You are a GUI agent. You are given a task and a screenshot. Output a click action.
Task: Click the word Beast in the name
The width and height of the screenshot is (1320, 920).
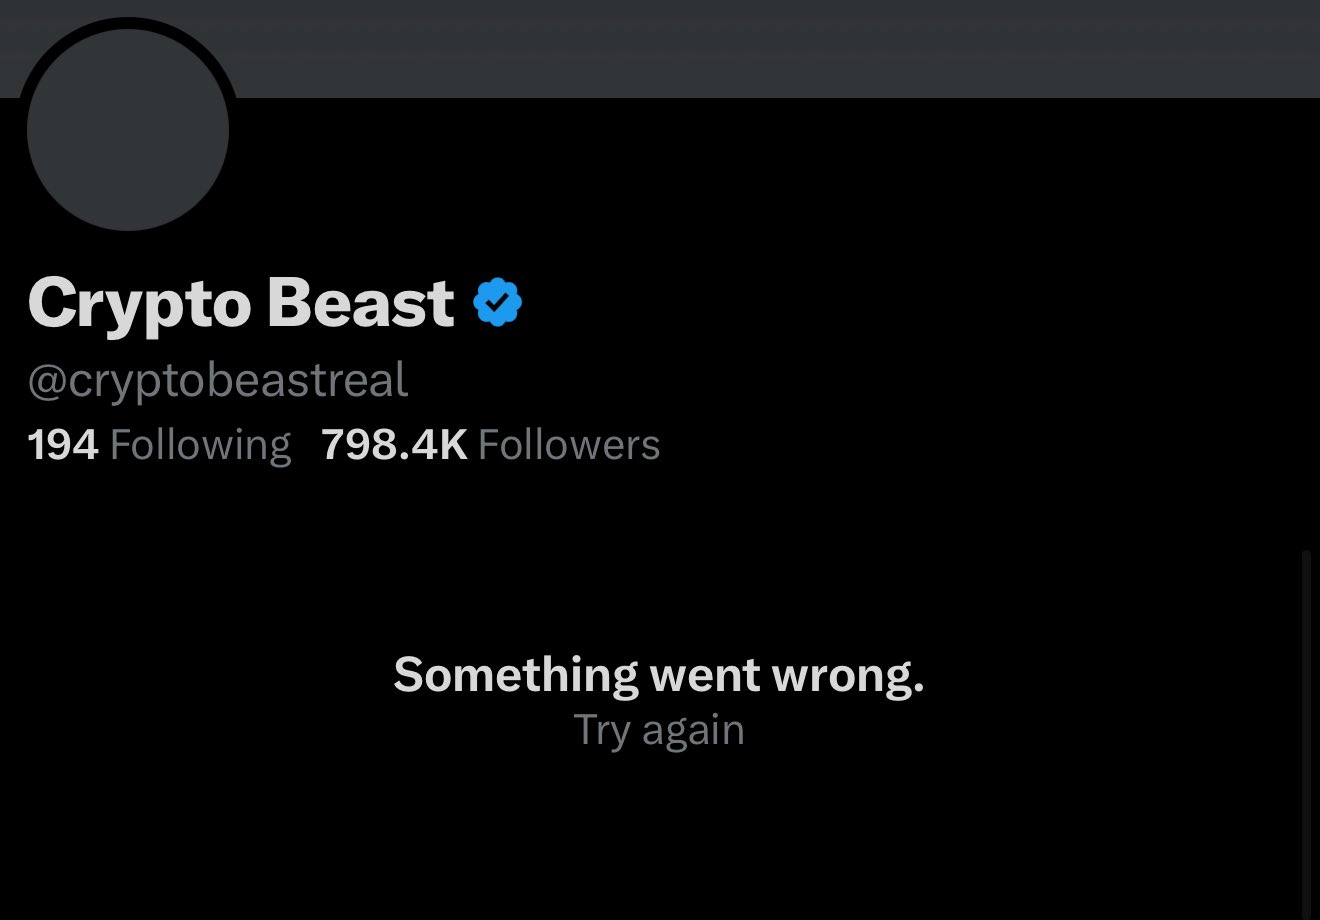[x=361, y=303]
